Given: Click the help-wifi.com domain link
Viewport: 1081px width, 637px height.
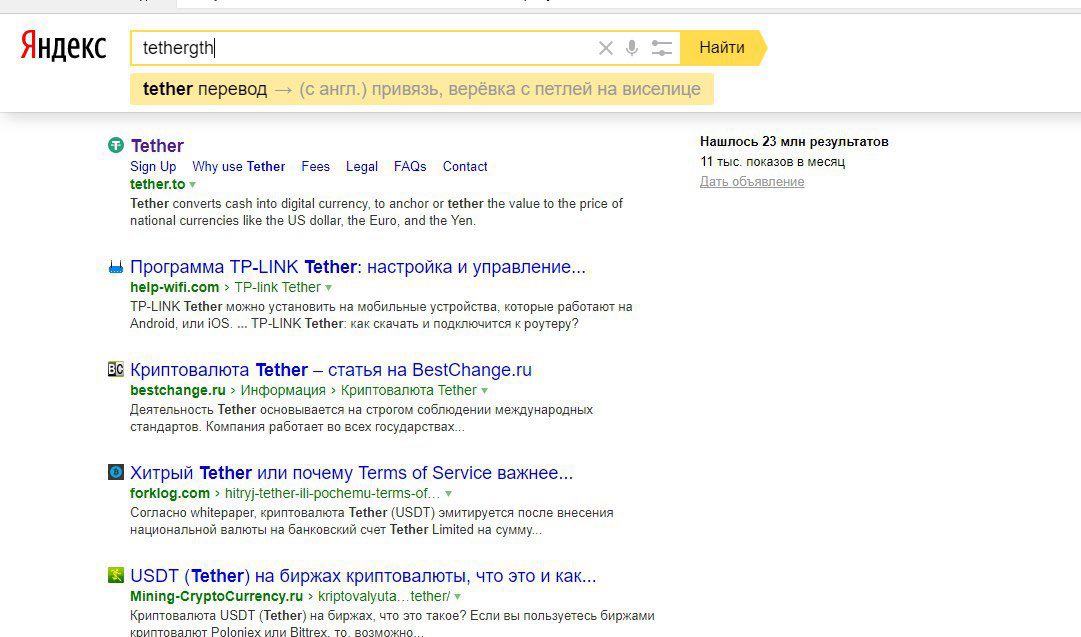Looking at the screenshot, I should 174,287.
